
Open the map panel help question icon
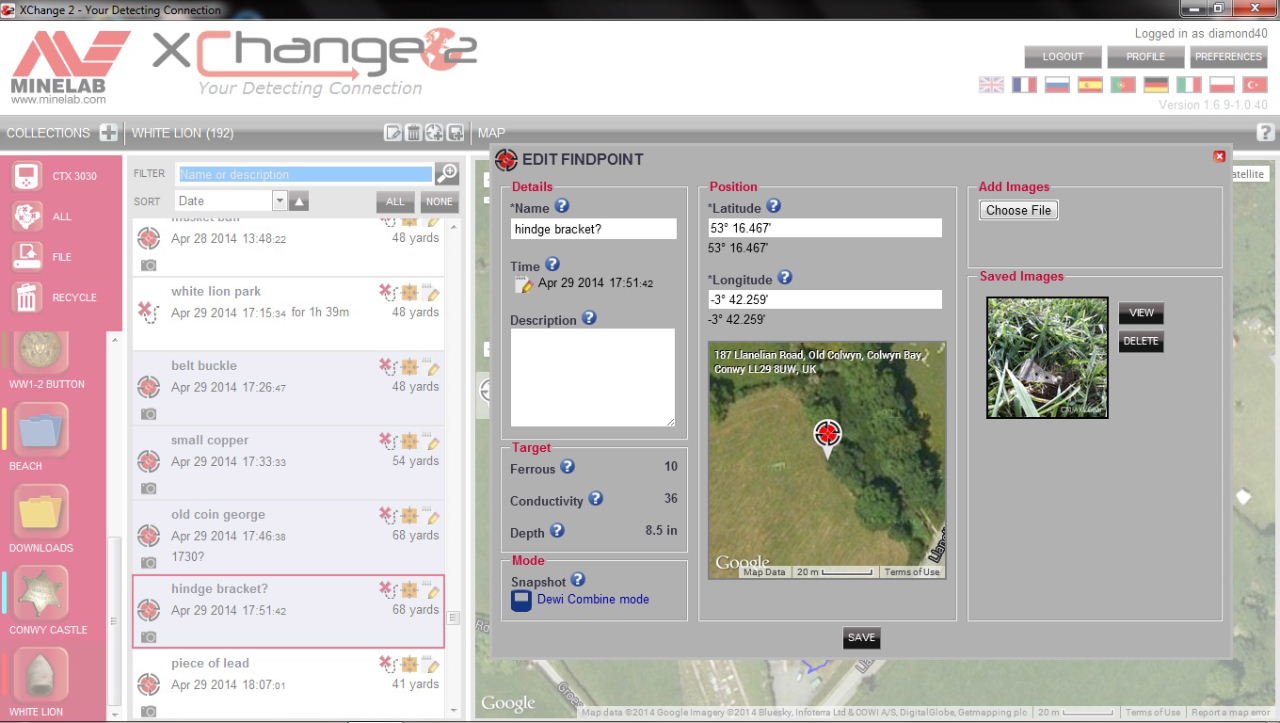click(x=1265, y=132)
